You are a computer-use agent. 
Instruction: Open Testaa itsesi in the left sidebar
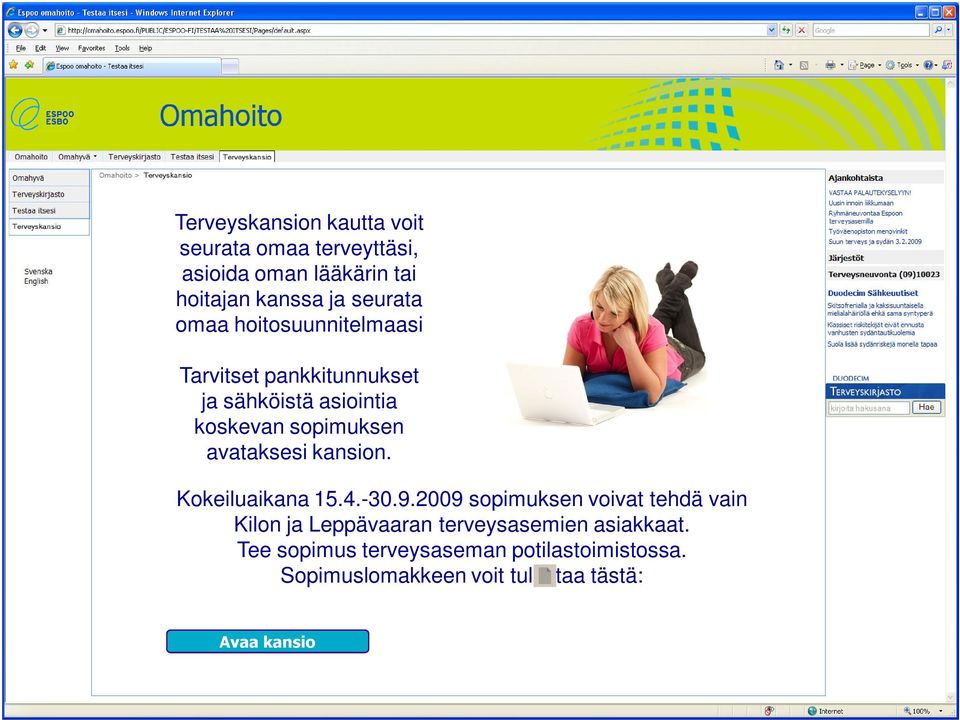click(x=49, y=211)
